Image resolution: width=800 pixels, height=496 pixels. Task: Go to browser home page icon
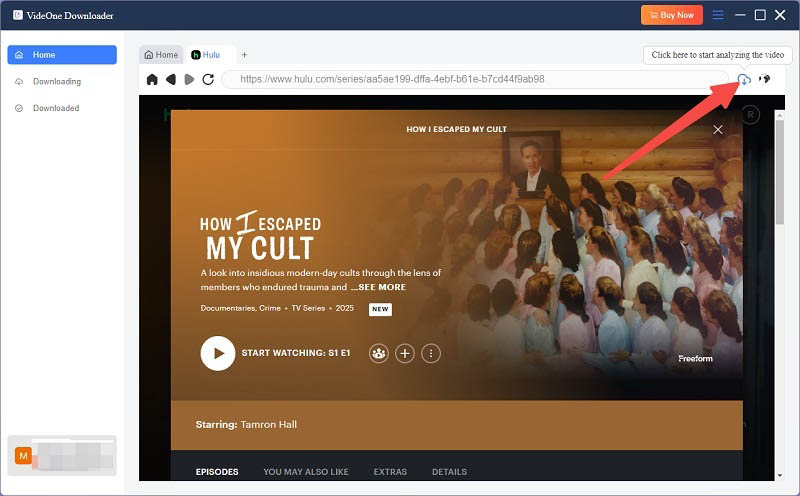(152, 79)
